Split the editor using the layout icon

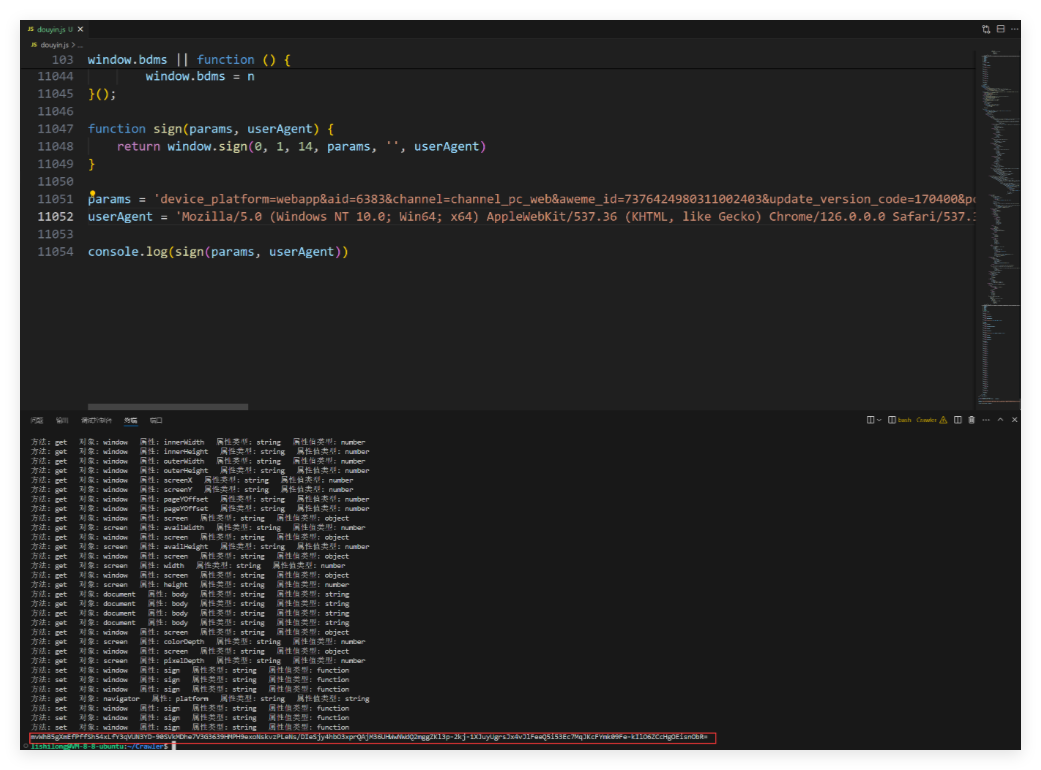(x=1001, y=29)
